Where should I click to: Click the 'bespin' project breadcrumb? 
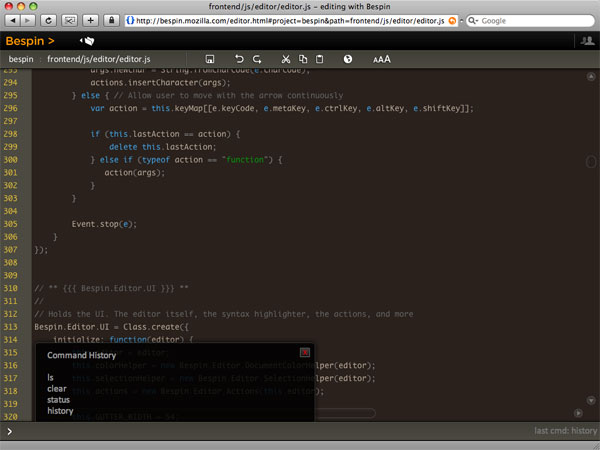pyautogui.click(x=21, y=60)
